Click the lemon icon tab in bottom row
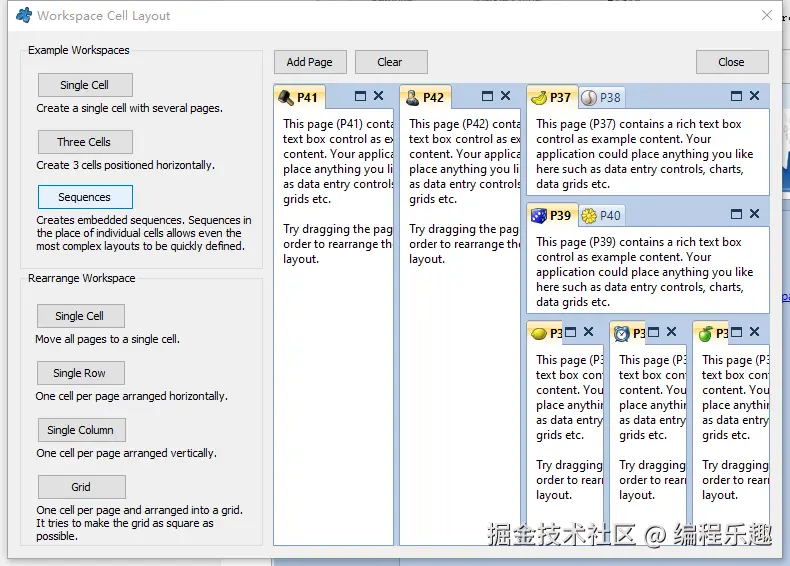790x566 pixels. (545, 333)
